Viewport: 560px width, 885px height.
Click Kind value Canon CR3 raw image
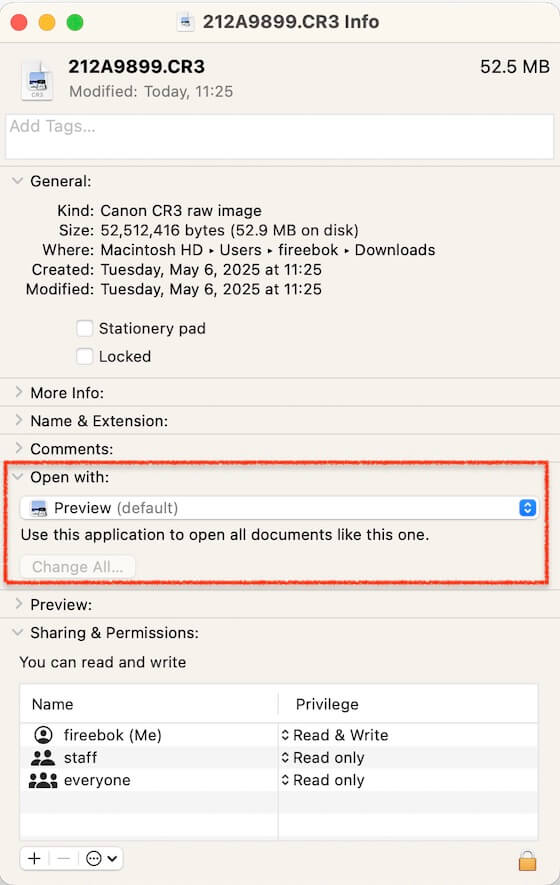point(181,211)
